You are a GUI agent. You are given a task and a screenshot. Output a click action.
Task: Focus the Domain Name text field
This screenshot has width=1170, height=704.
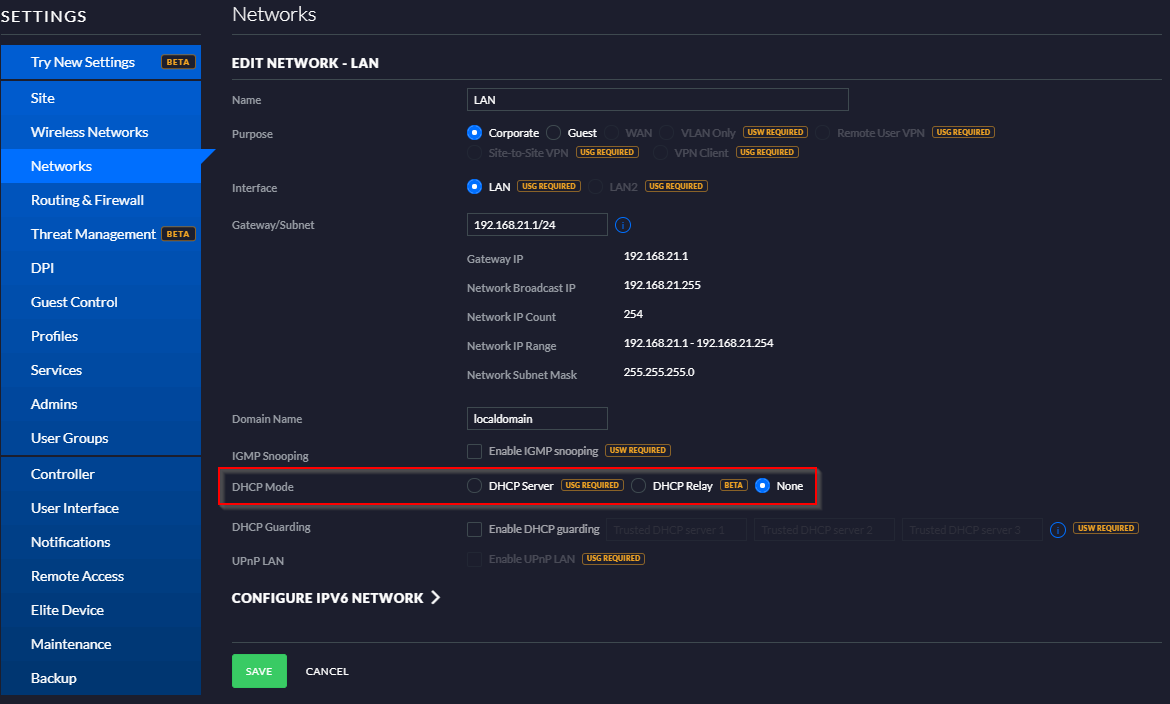pyautogui.click(x=537, y=418)
